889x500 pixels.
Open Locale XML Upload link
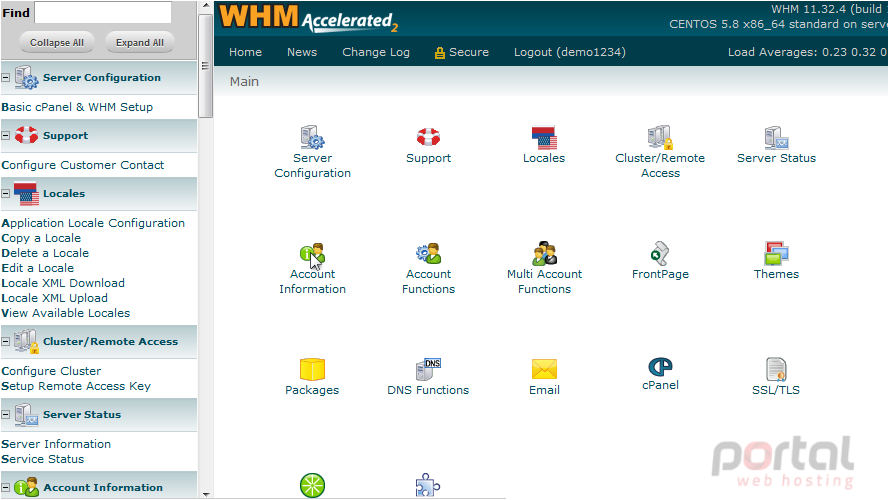coord(54,298)
